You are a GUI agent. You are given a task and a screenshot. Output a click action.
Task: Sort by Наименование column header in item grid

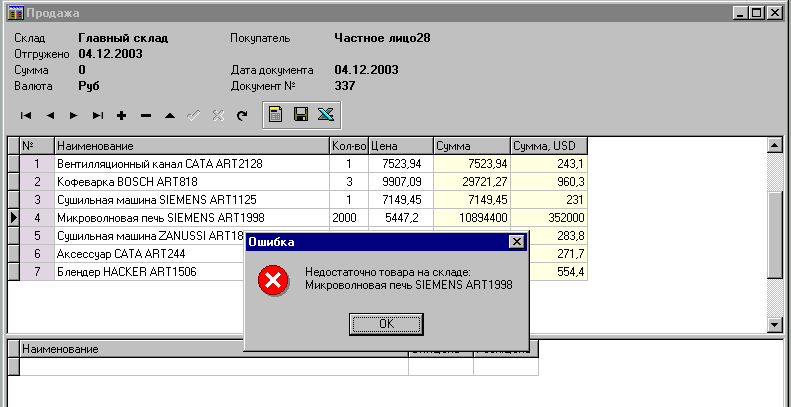[192, 146]
